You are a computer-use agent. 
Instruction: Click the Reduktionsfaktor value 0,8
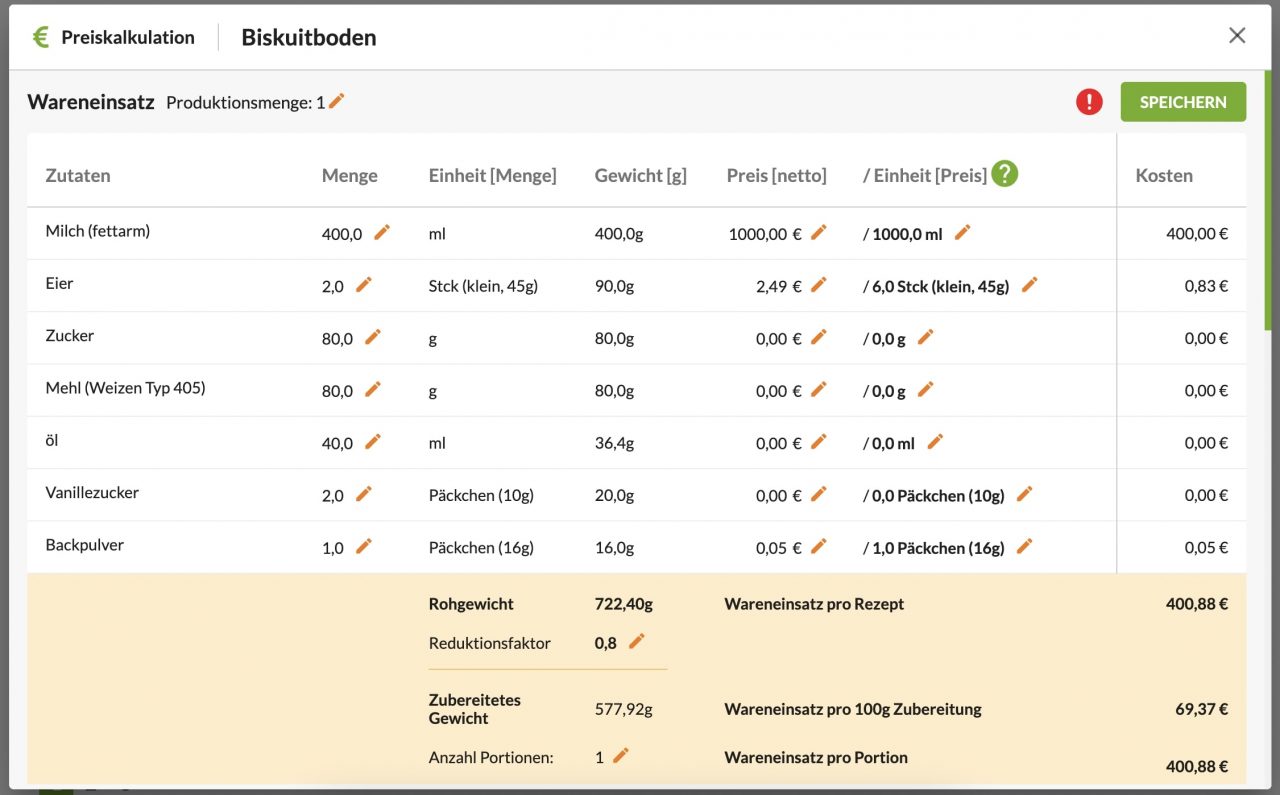(606, 643)
